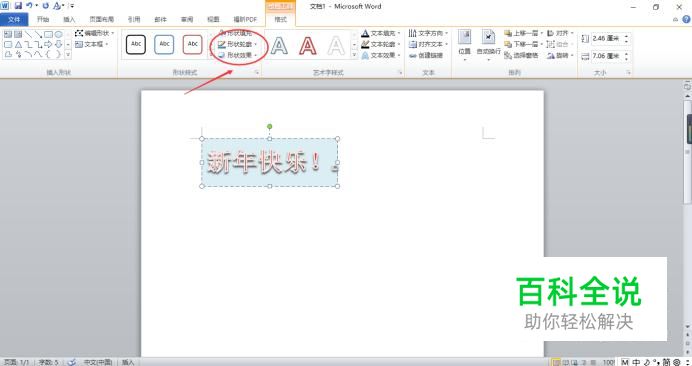Image resolution: width=692 pixels, height=366 pixels.
Task: Switch to the 开始 (Home) tab
Action: [43, 19]
